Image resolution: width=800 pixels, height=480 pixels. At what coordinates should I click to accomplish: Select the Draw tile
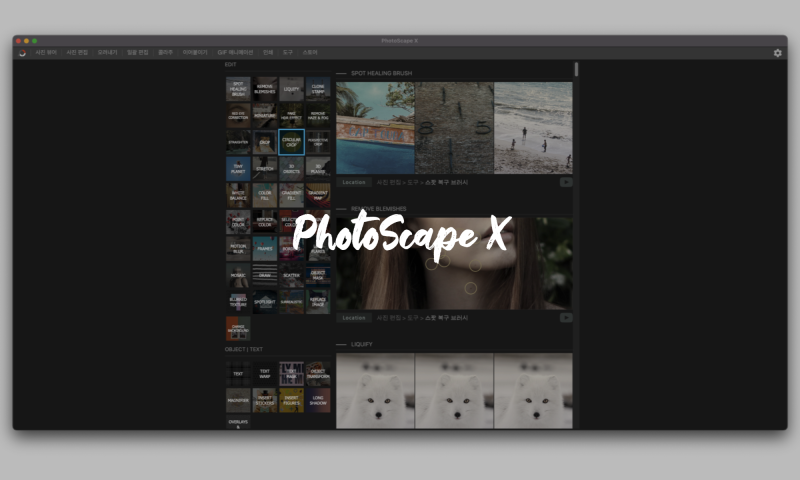pos(265,275)
